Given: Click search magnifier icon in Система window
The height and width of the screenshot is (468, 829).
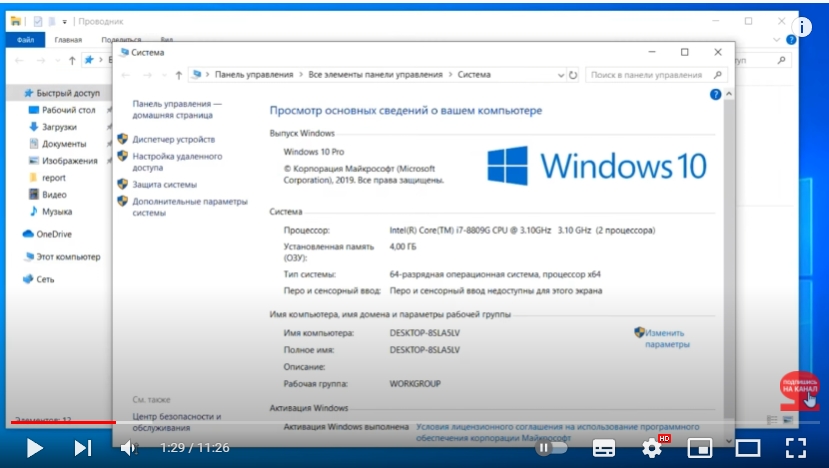Looking at the screenshot, I should coord(717,75).
